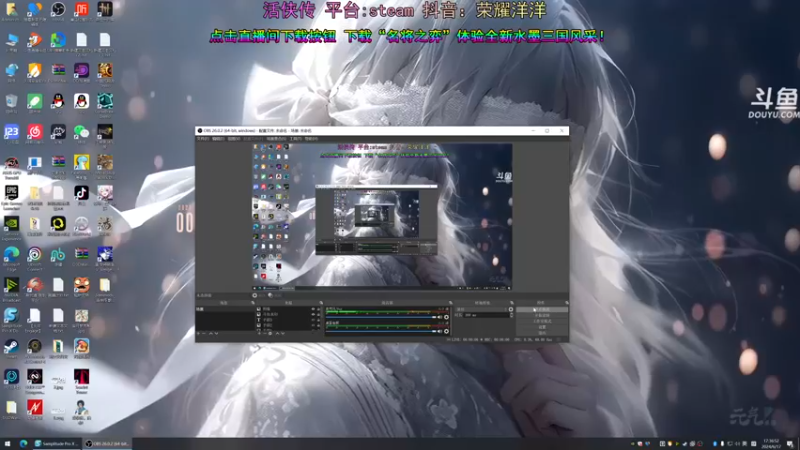Click the 工作室模式 Studio Mode button
The height and width of the screenshot is (450, 800).
541,321
